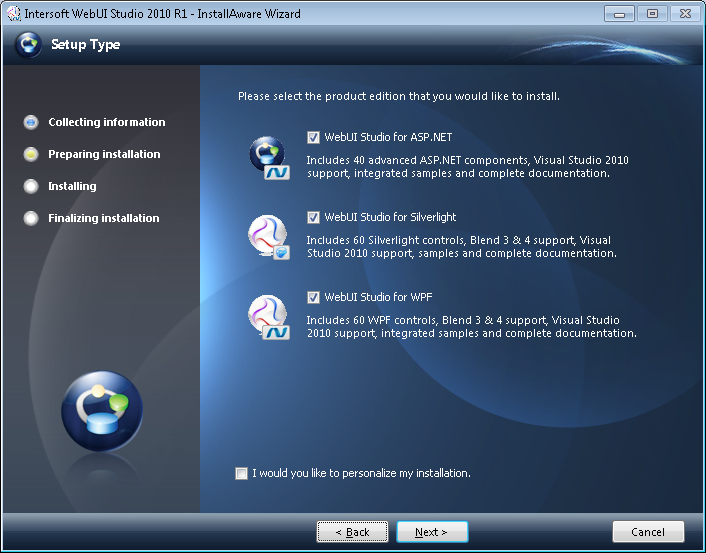The height and width of the screenshot is (553, 706).
Task: Click the WebUI Studio for Silverlight product icon
Action: point(268,237)
